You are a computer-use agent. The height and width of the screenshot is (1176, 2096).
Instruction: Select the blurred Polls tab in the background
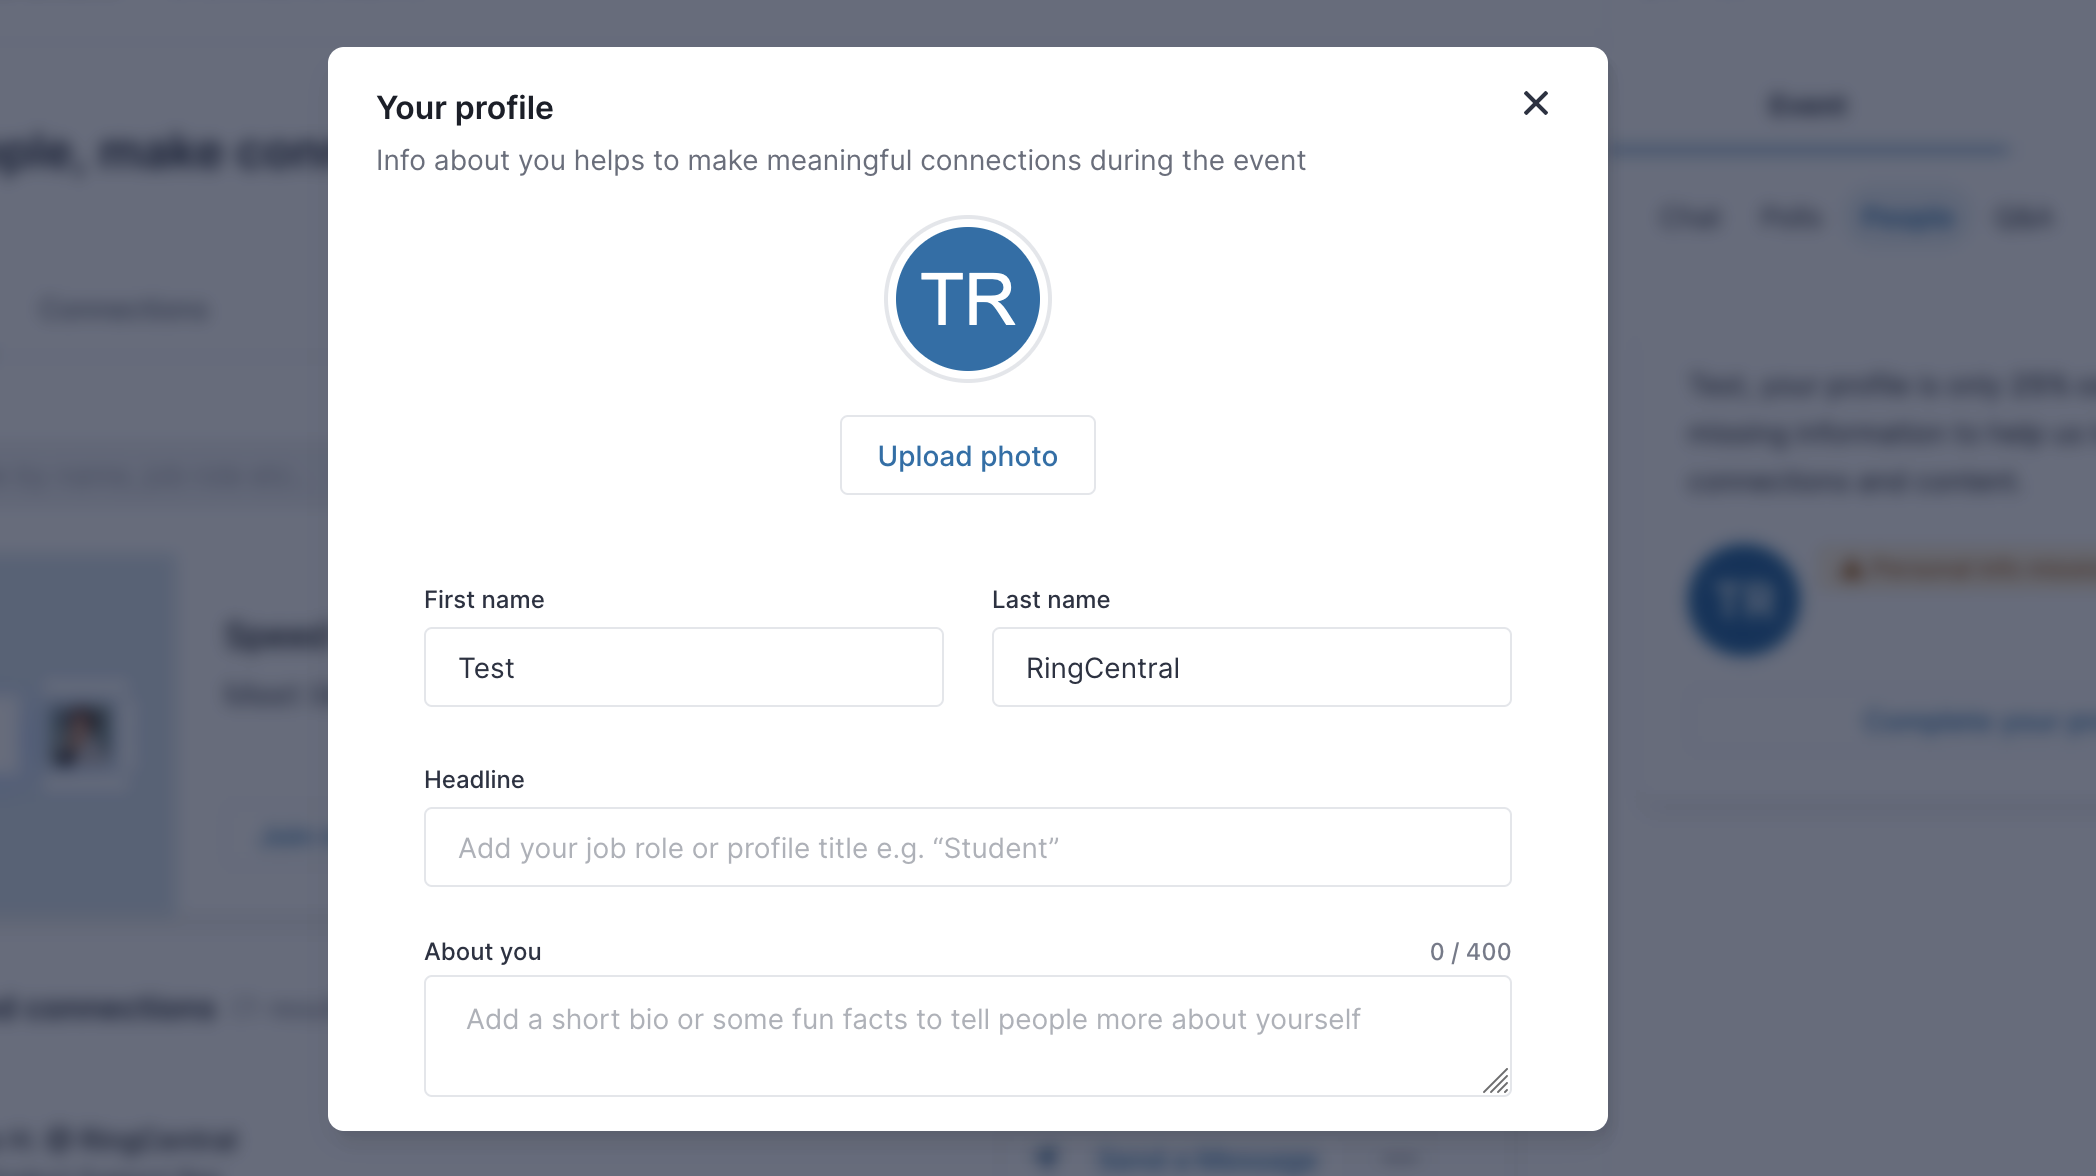[1790, 217]
